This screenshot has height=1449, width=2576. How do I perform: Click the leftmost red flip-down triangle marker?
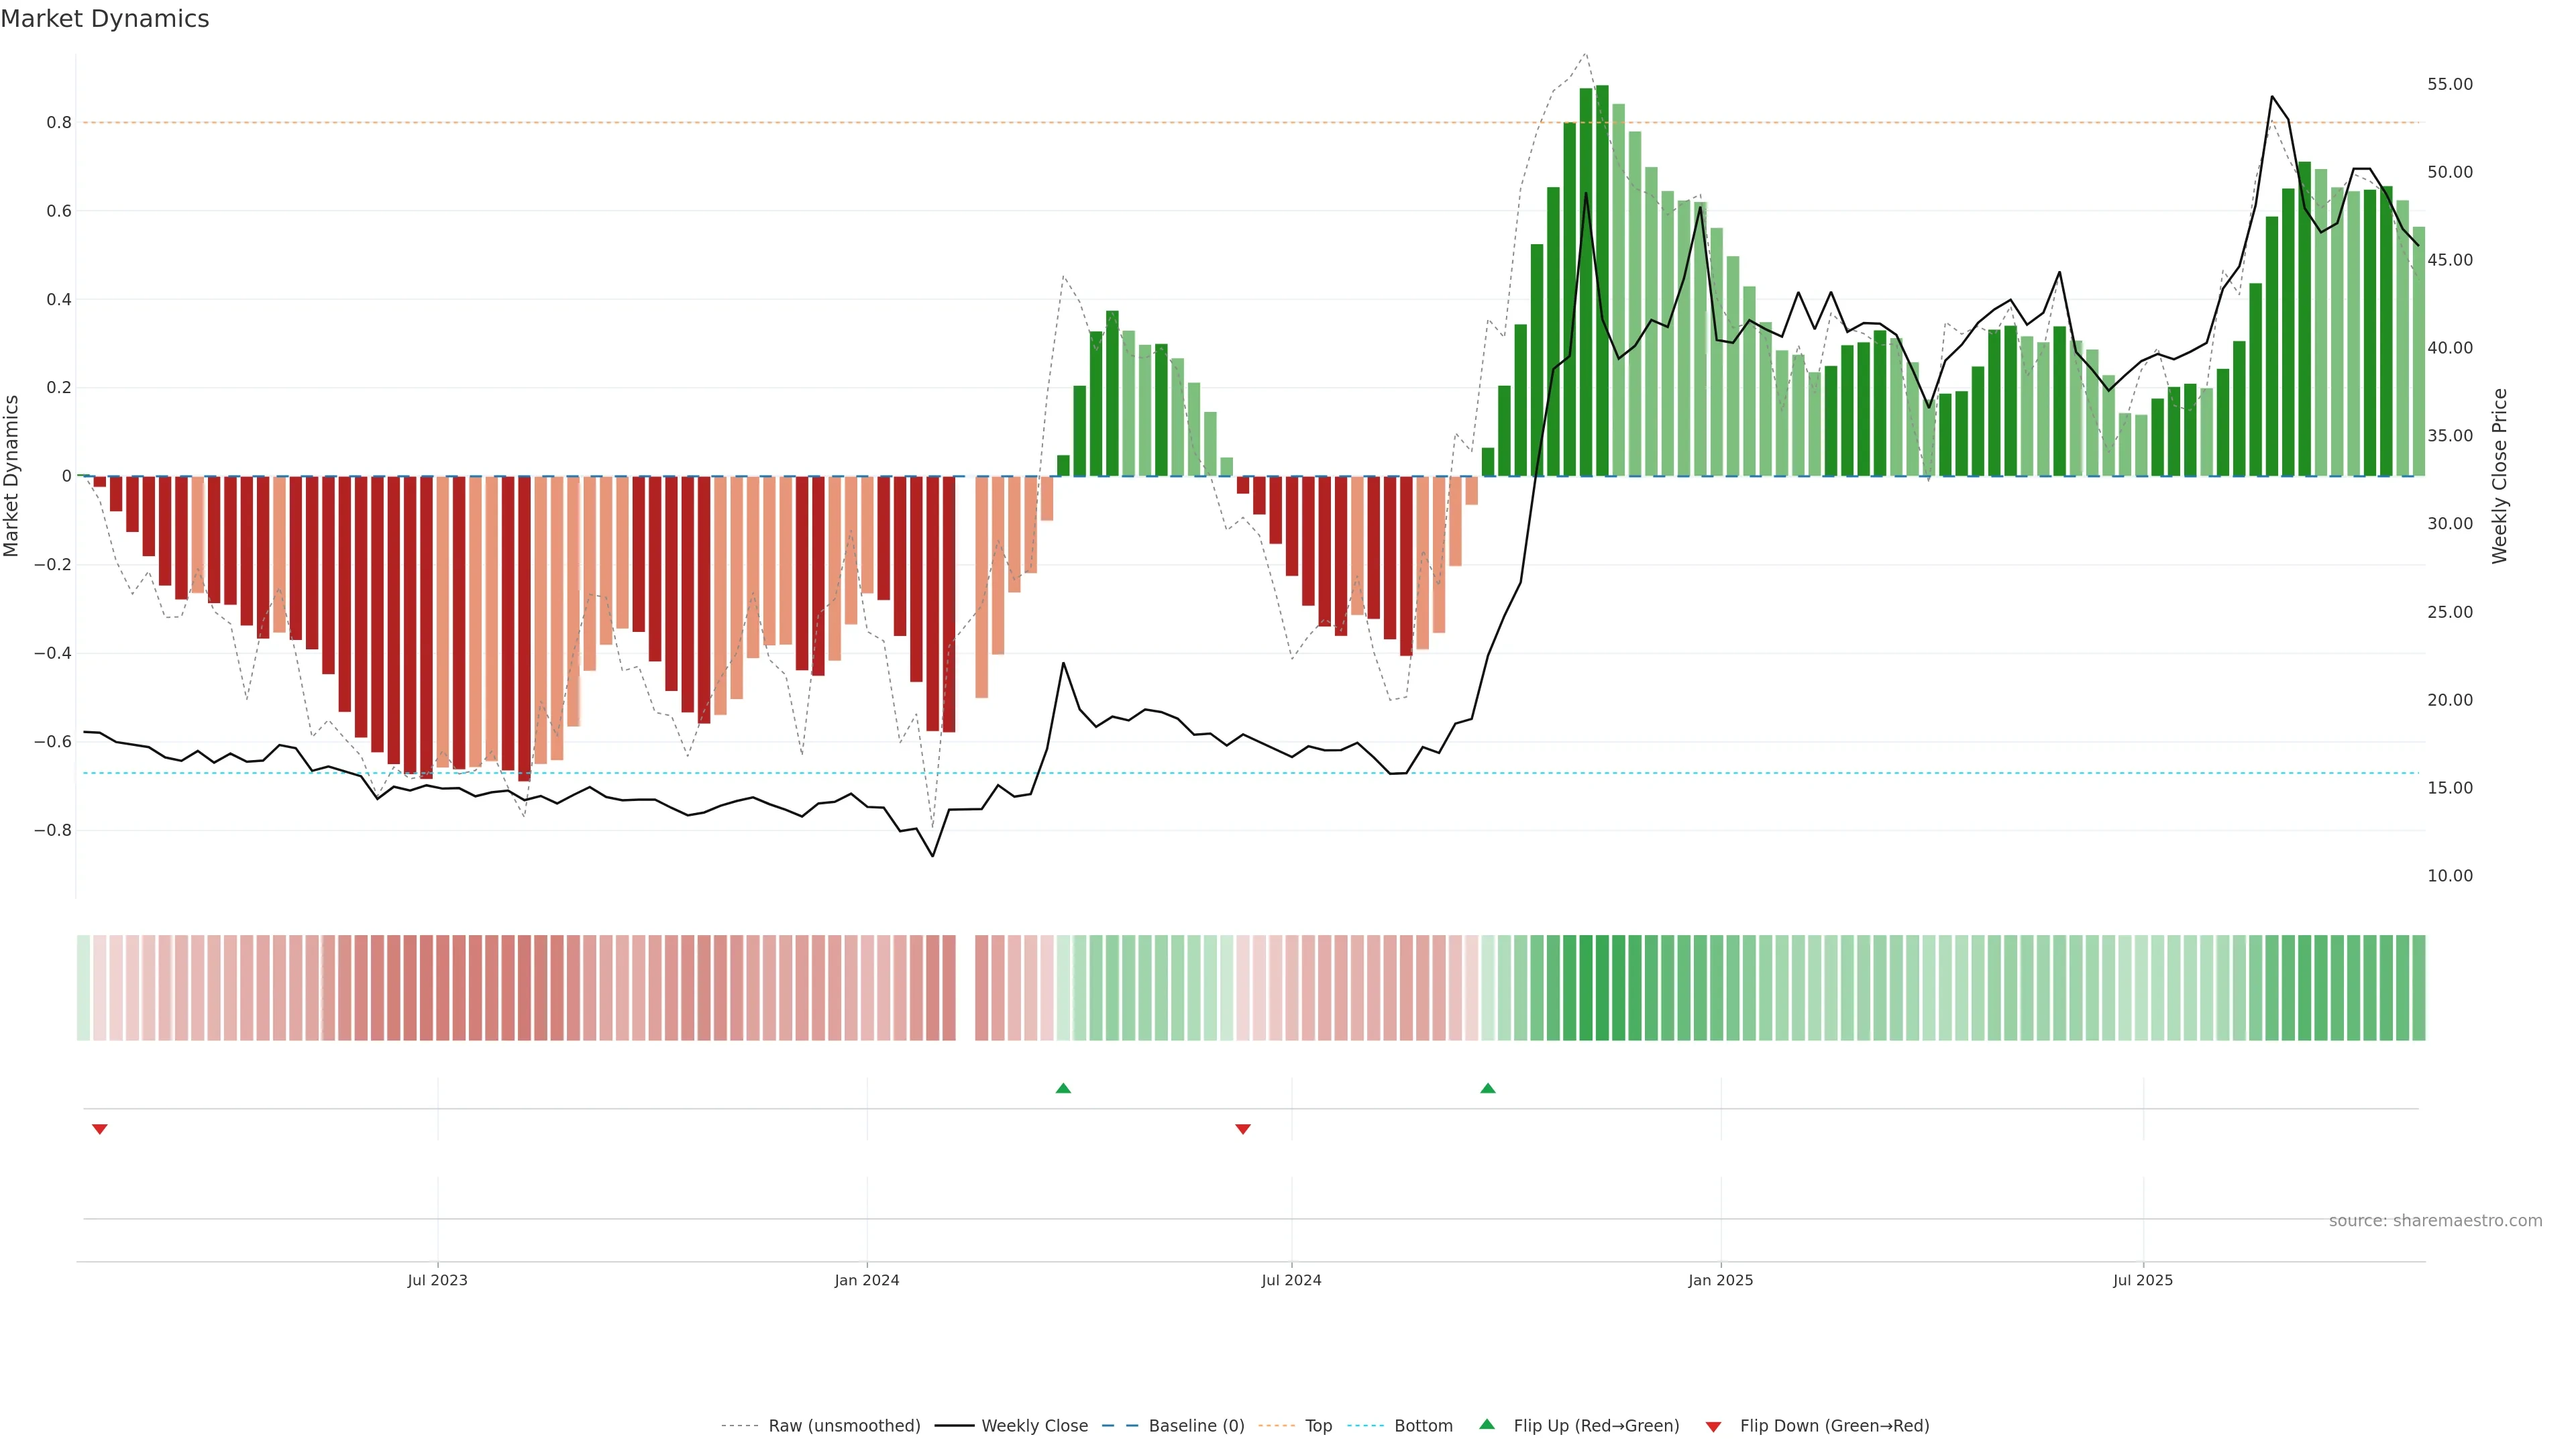coord(99,1129)
